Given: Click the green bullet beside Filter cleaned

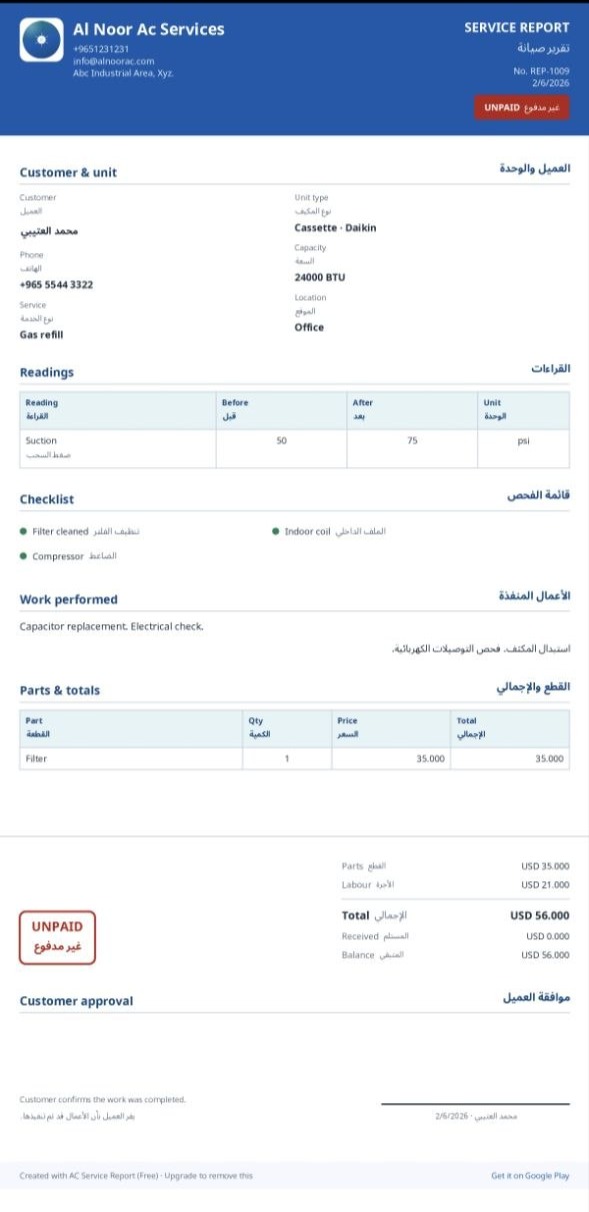Looking at the screenshot, I should [x=23, y=531].
